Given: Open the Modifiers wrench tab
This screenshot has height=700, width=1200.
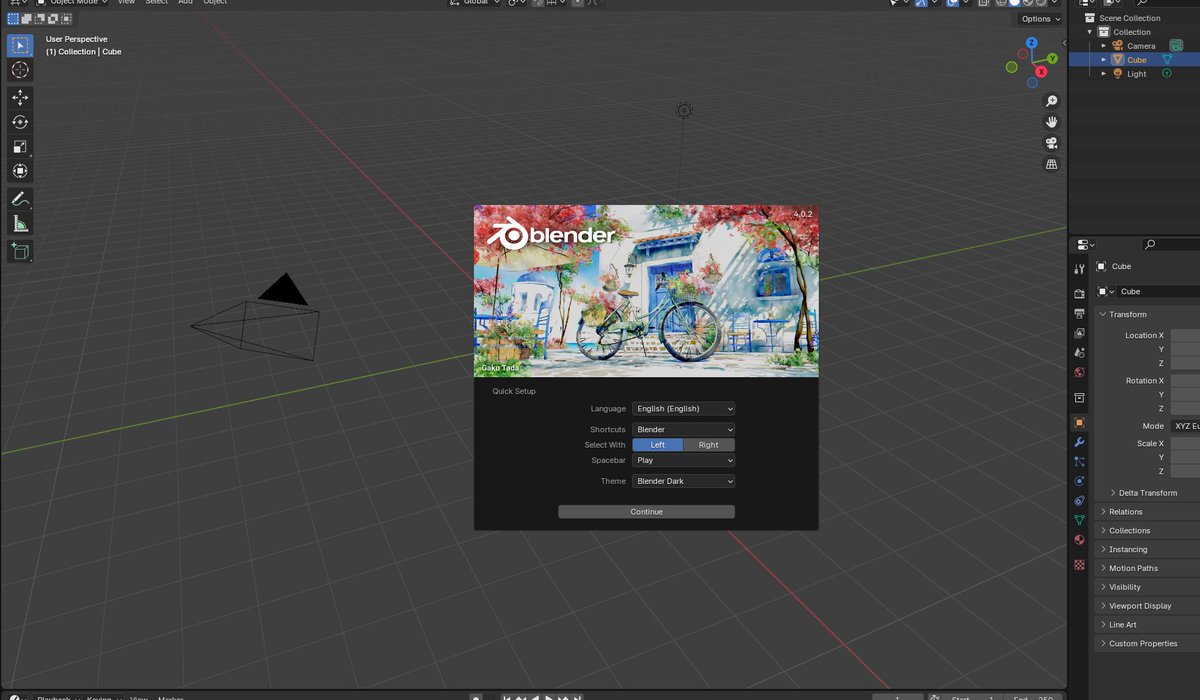Looking at the screenshot, I should pos(1079,442).
